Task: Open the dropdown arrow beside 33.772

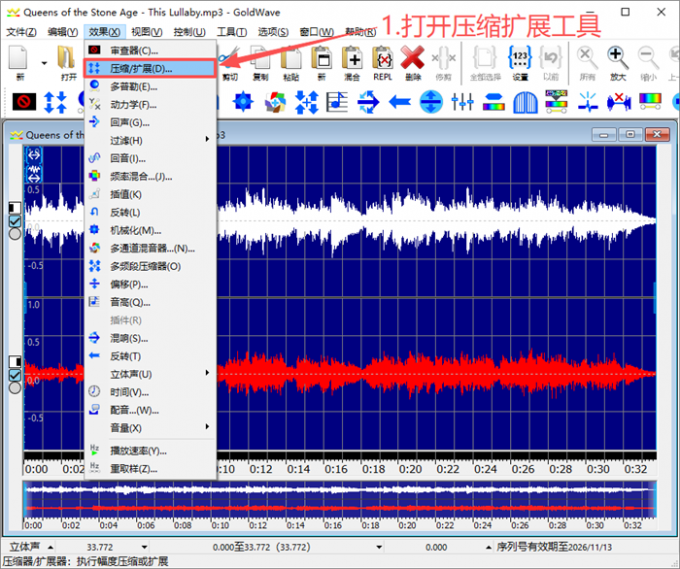Action: [144, 547]
